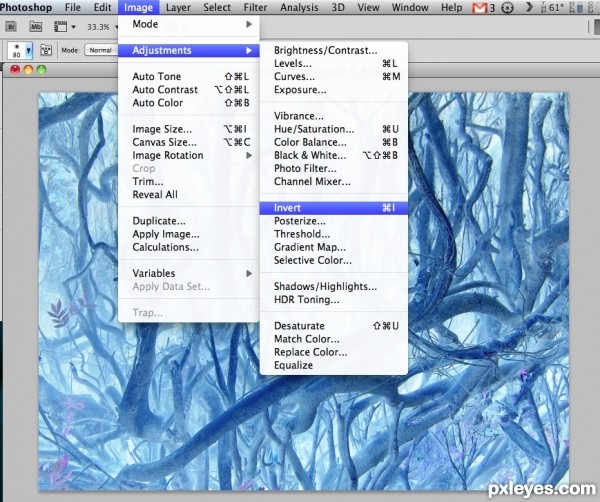Click the chevron arrow icon in menu bar
Screen dimensions: 600x502
529,7
